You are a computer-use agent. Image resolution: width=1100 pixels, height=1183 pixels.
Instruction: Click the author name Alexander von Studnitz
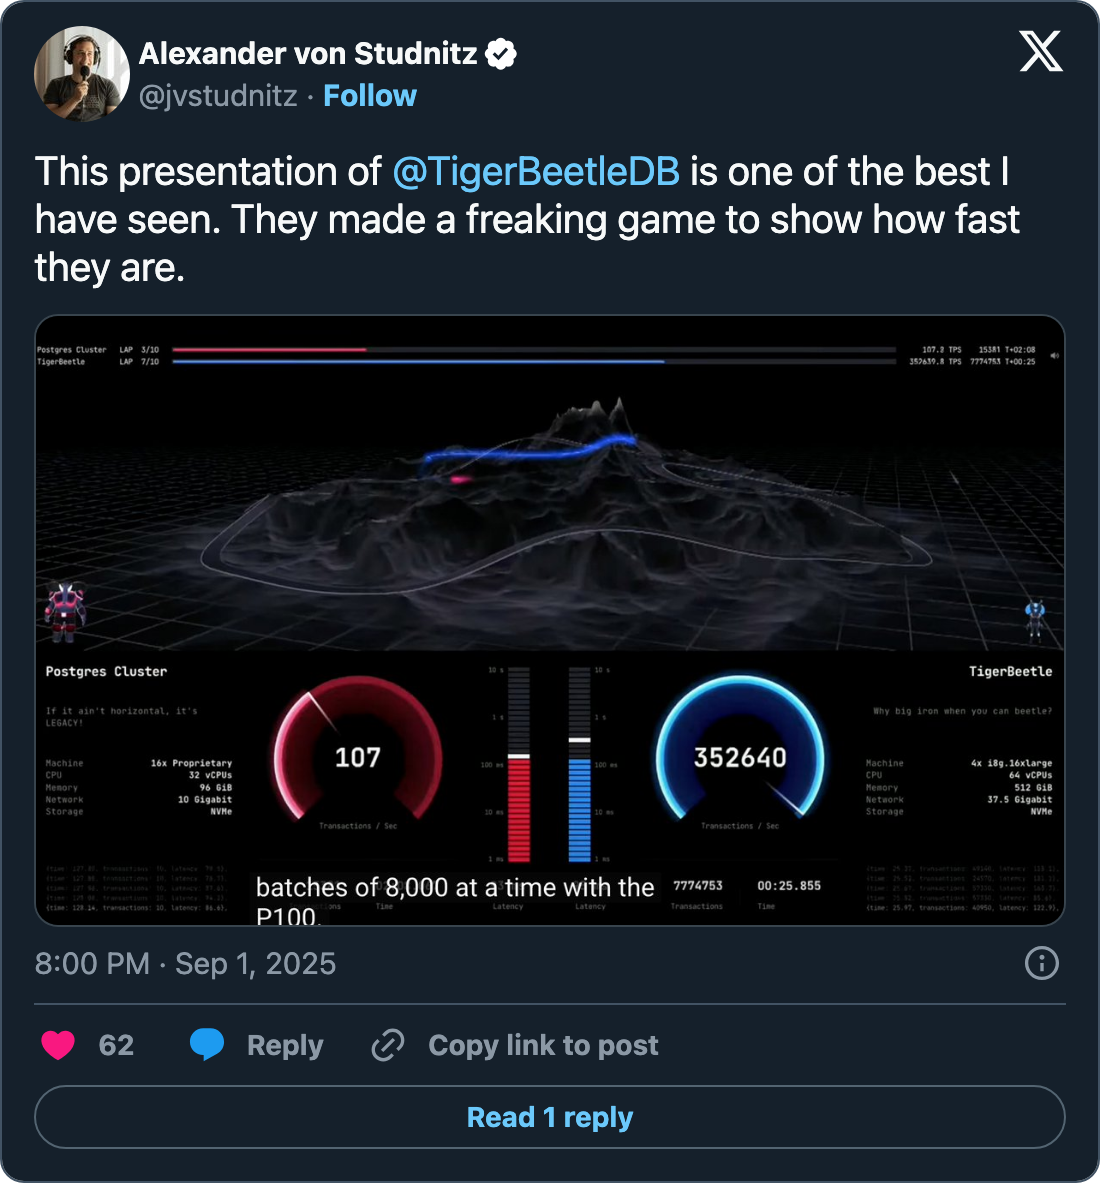[308, 53]
